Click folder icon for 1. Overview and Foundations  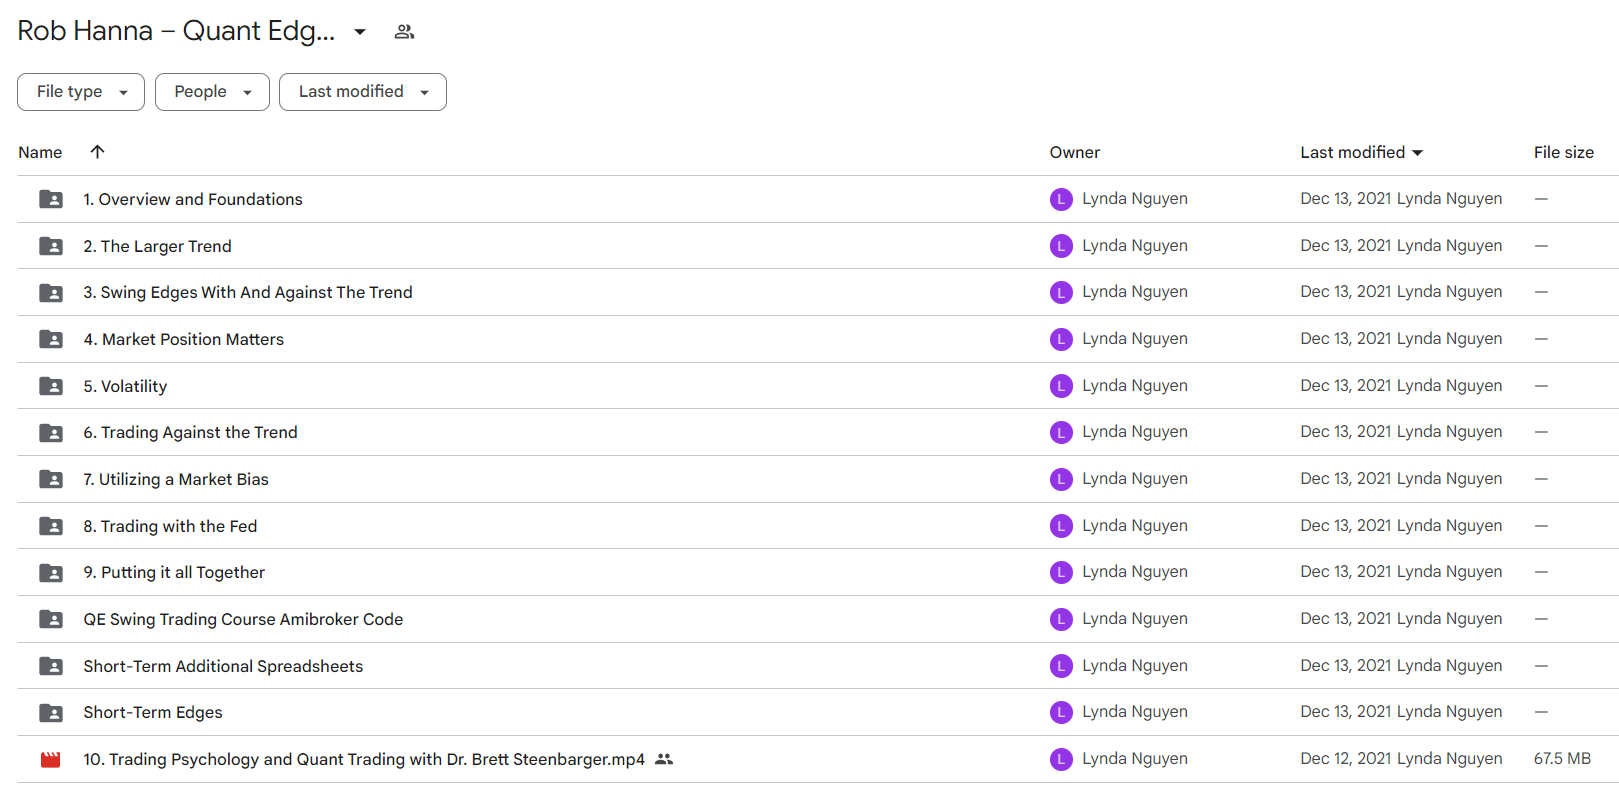coord(51,199)
